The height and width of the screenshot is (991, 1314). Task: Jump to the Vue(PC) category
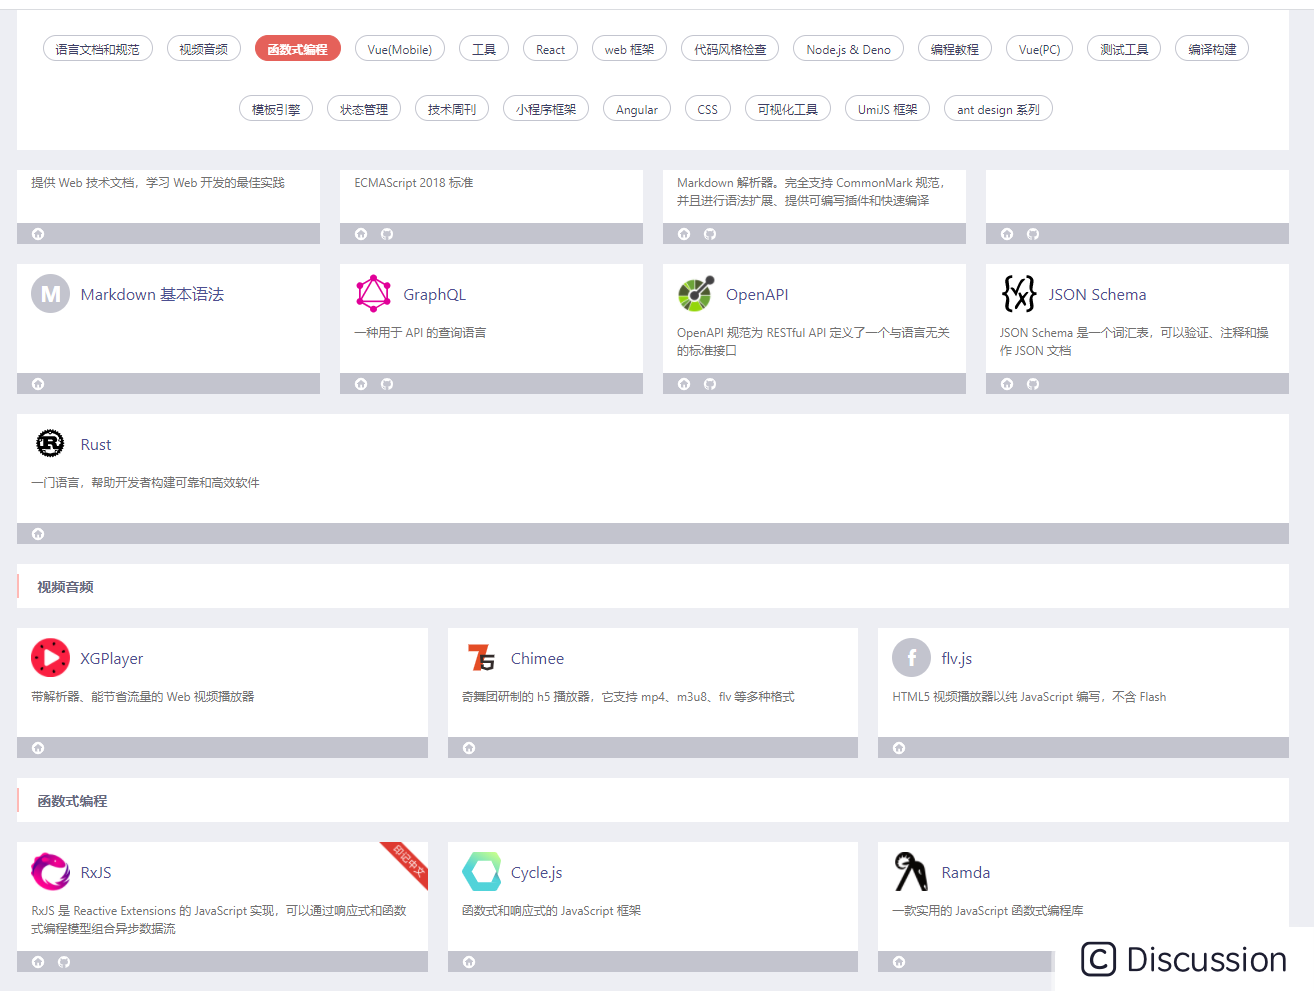(1040, 49)
